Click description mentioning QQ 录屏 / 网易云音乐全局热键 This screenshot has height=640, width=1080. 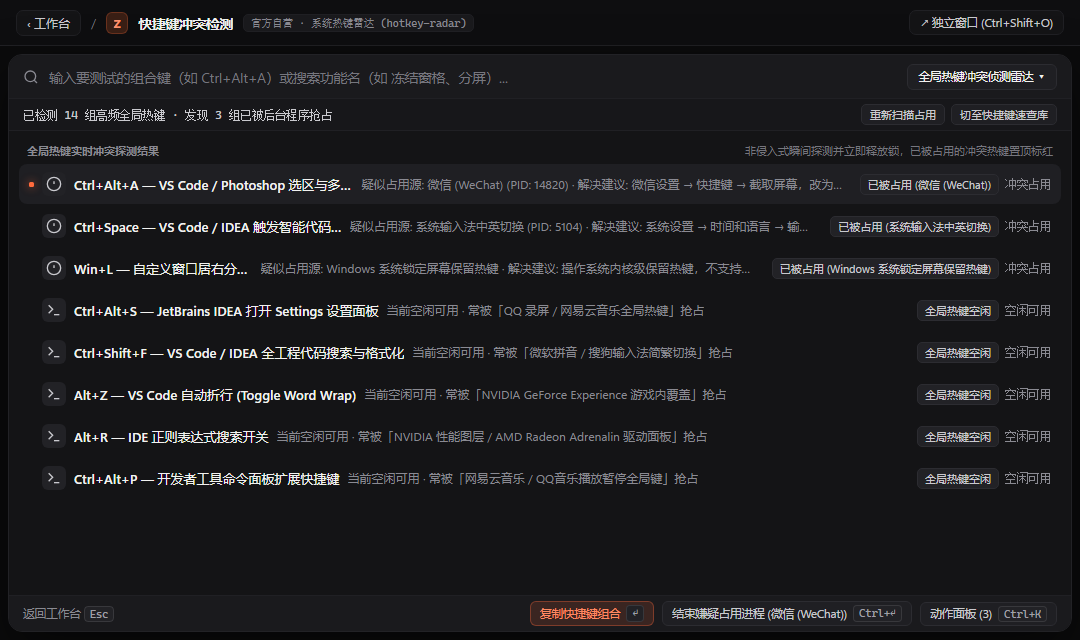[545, 311]
